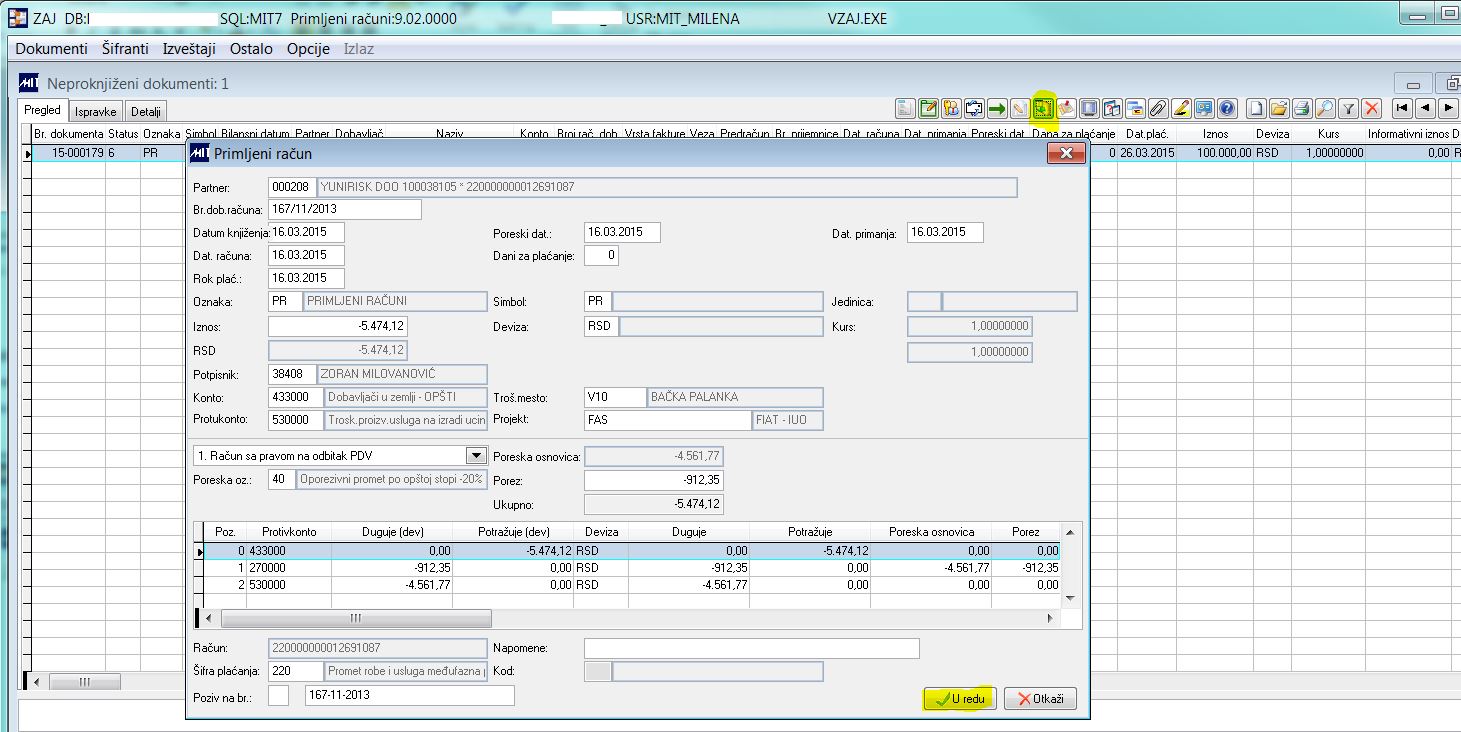Open the document list toolbar icon

[x=906, y=108]
